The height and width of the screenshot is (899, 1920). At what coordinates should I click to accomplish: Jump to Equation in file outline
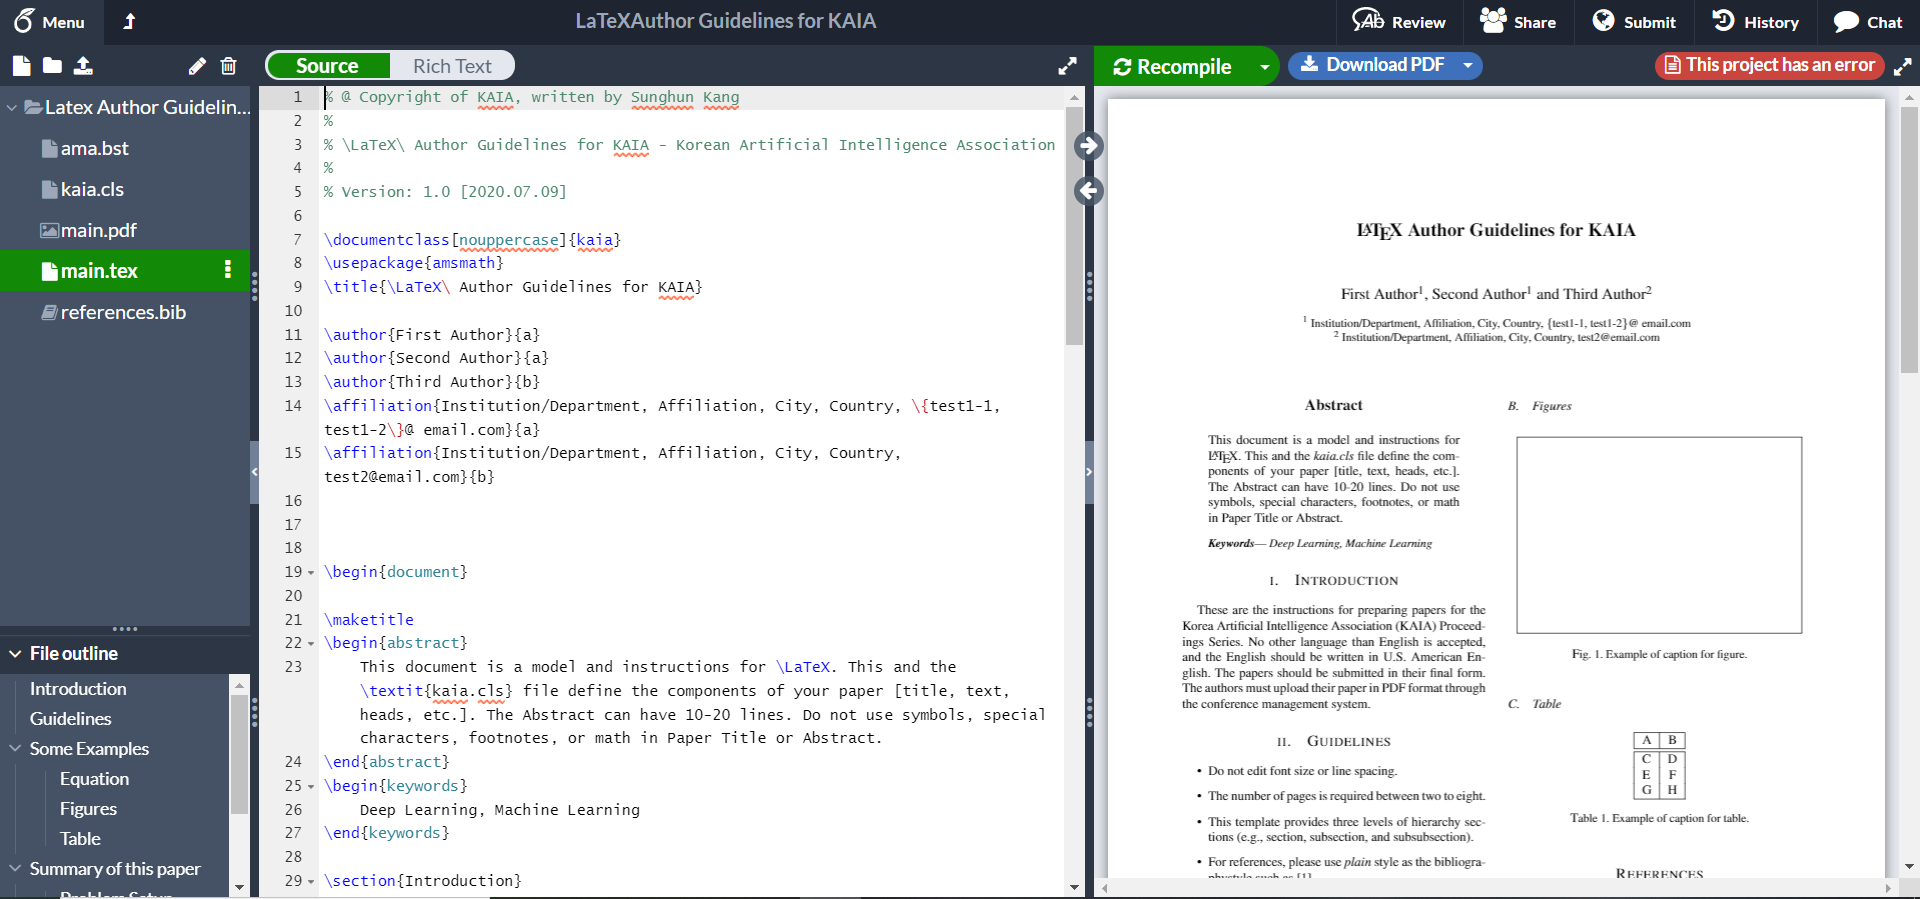click(x=94, y=779)
